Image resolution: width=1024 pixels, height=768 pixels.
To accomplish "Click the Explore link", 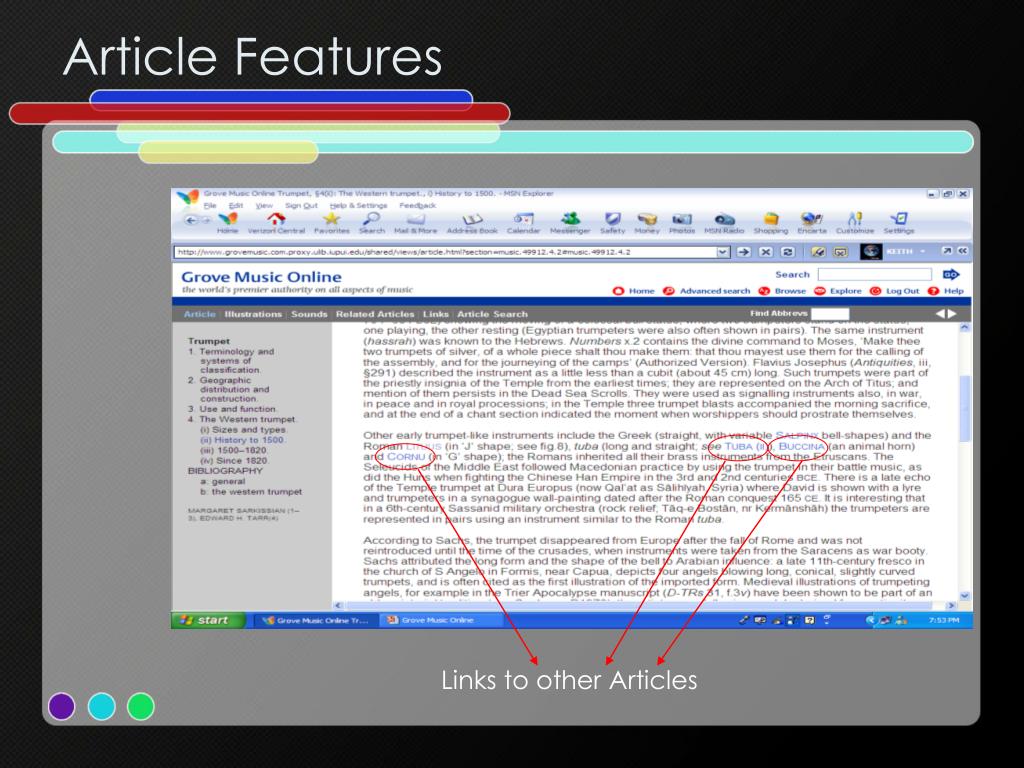I will pyautogui.click(x=846, y=291).
